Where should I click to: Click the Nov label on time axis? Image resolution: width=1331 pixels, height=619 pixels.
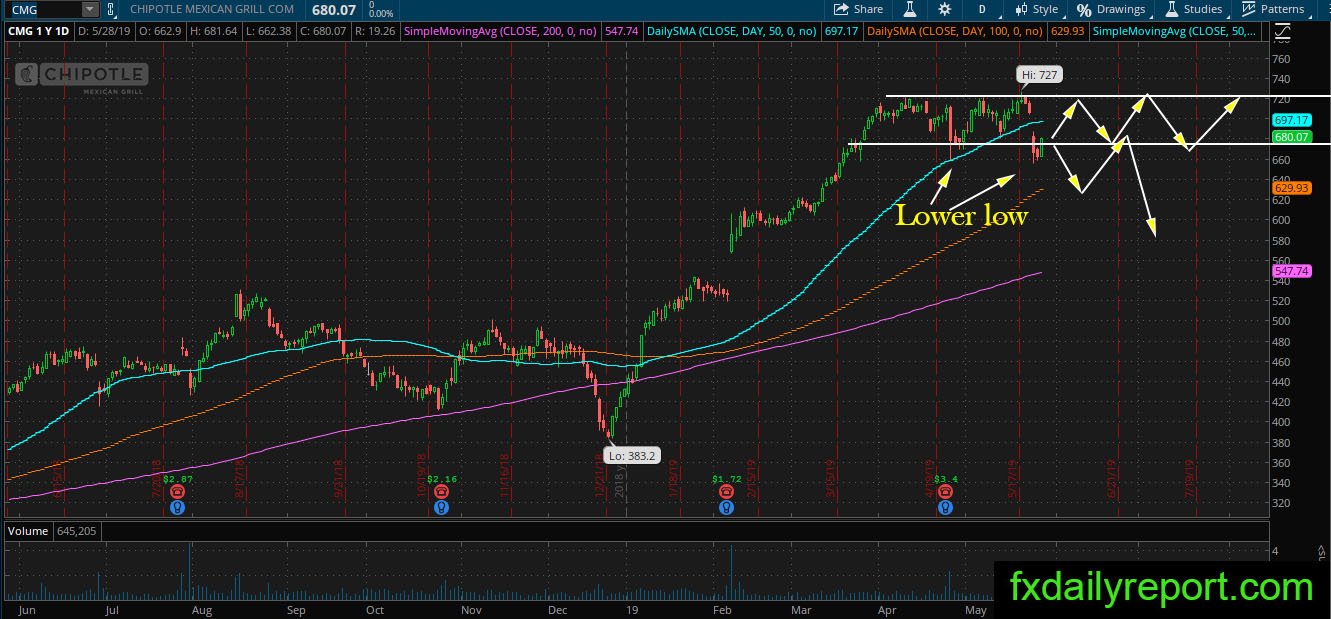(x=470, y=609)
